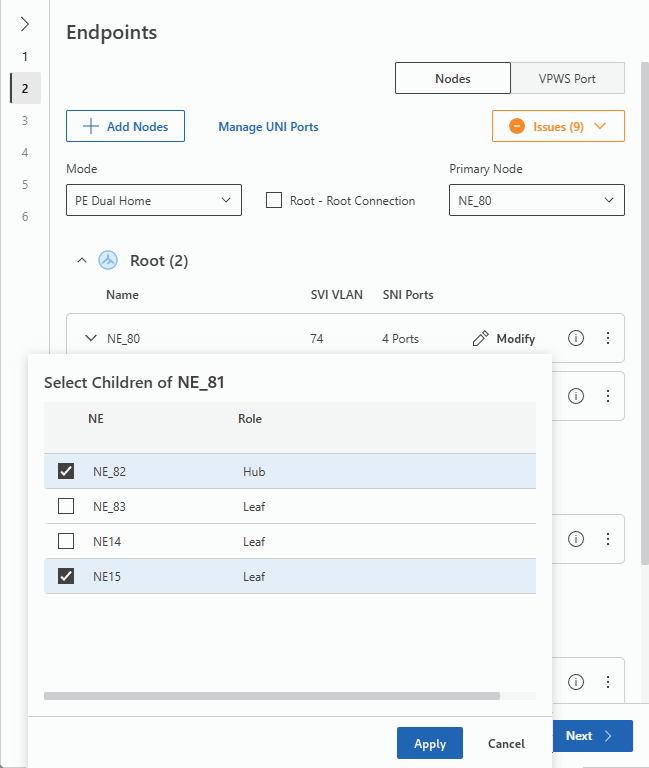Image resolution: width=649 pixels, height=768 pixels.
Task: Open the Mode dropdown showing PE Dual Home
Action: pos(154,200)
